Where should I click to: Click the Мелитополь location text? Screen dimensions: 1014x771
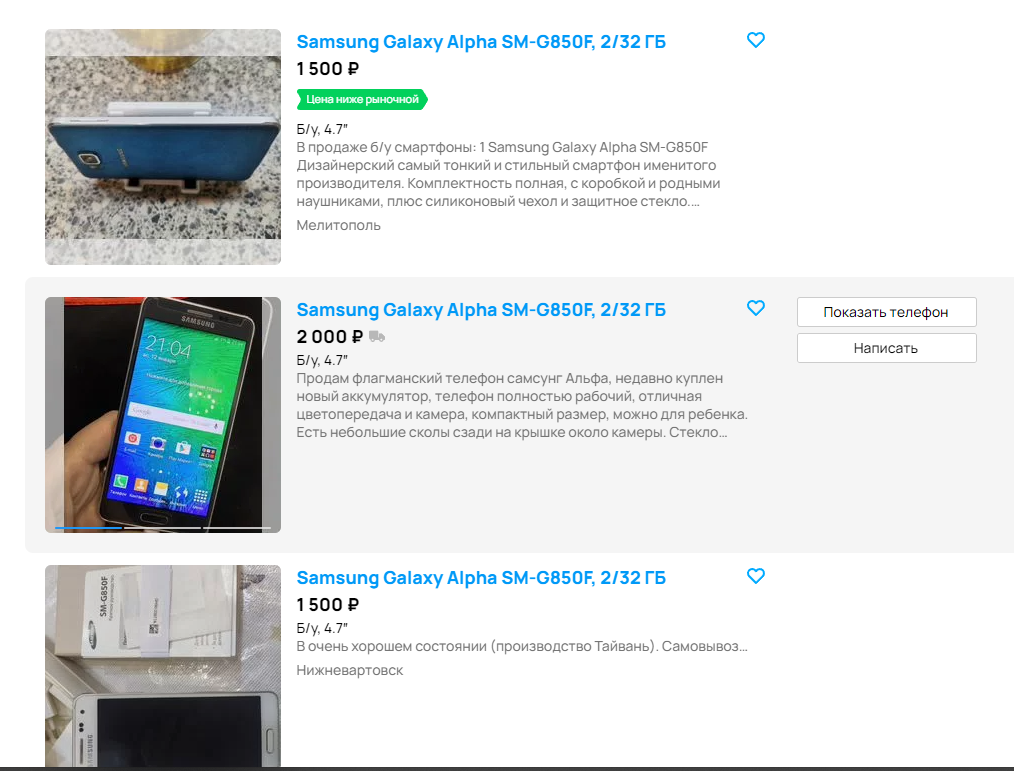tap(338, 225)
